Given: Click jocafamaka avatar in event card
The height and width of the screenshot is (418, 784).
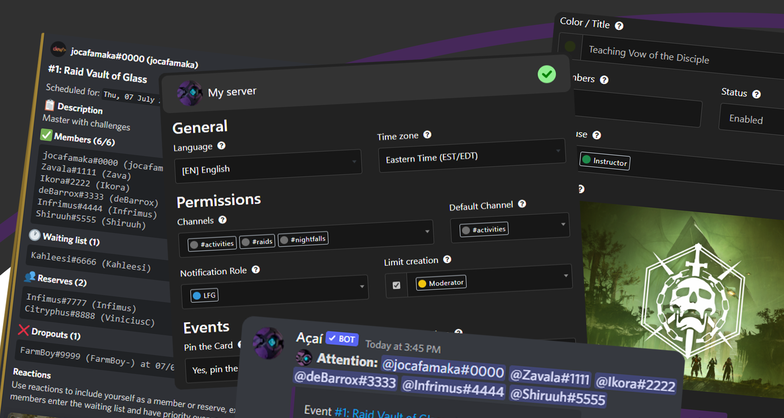Looking at the screenshot, I should (x=58, y=49).
